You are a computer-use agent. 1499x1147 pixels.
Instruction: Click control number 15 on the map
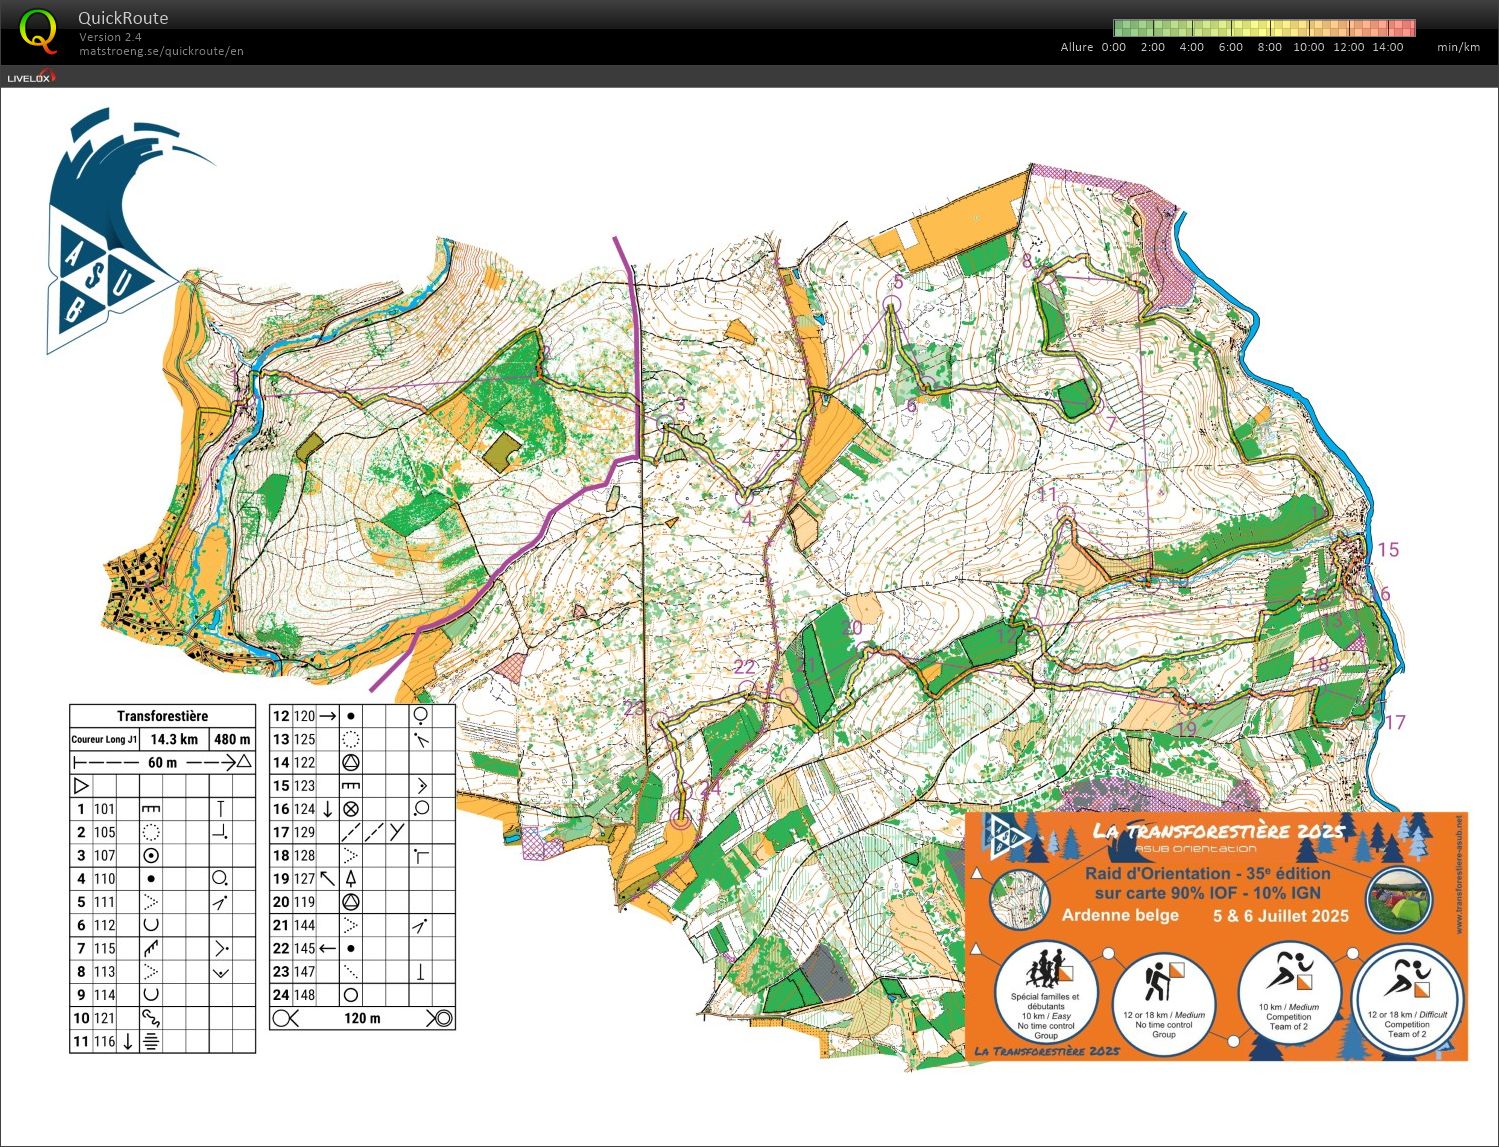(x=1387, y=550)
